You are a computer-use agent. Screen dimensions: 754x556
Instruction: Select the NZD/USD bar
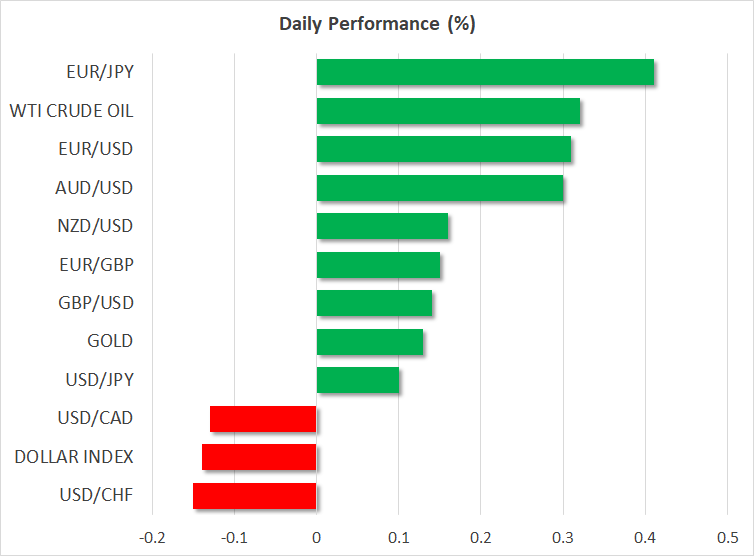[x=382, y=226]
